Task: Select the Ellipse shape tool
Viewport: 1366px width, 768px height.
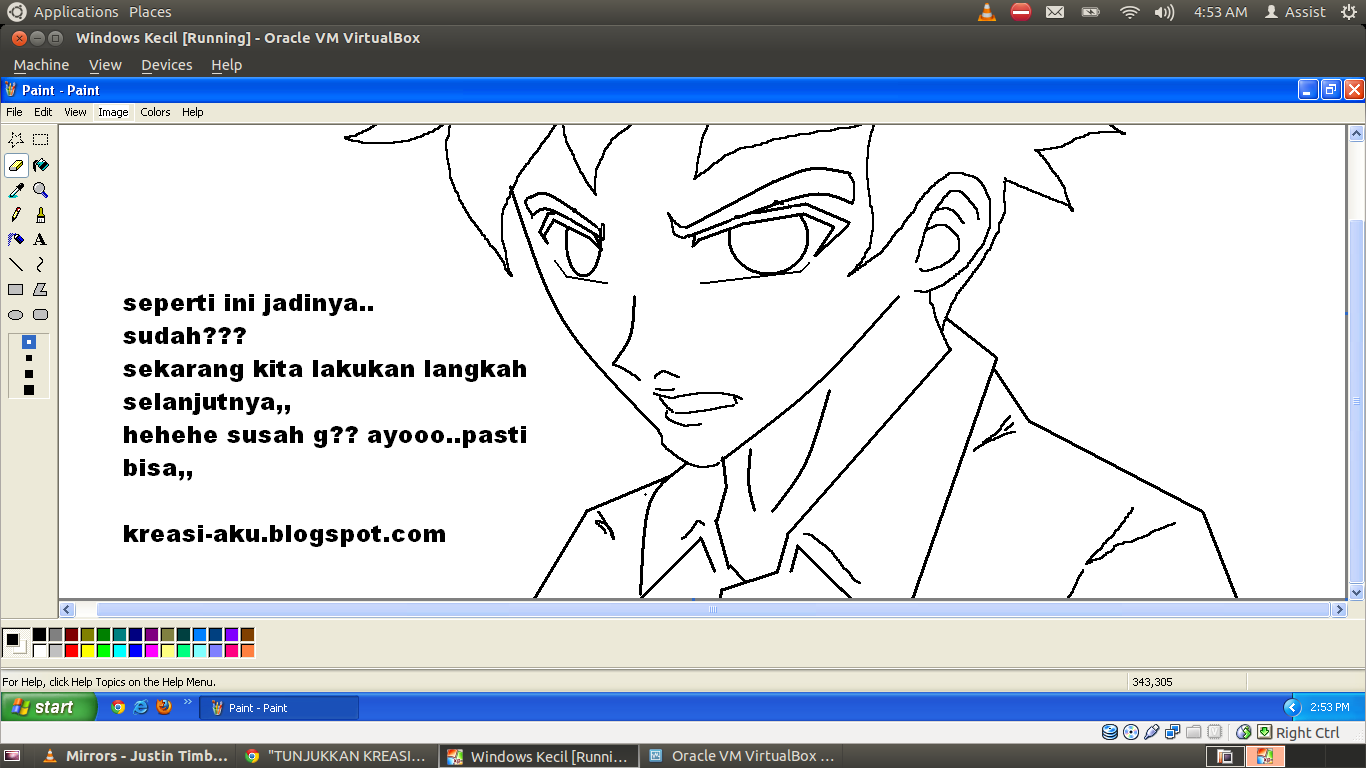Action: 16,315
